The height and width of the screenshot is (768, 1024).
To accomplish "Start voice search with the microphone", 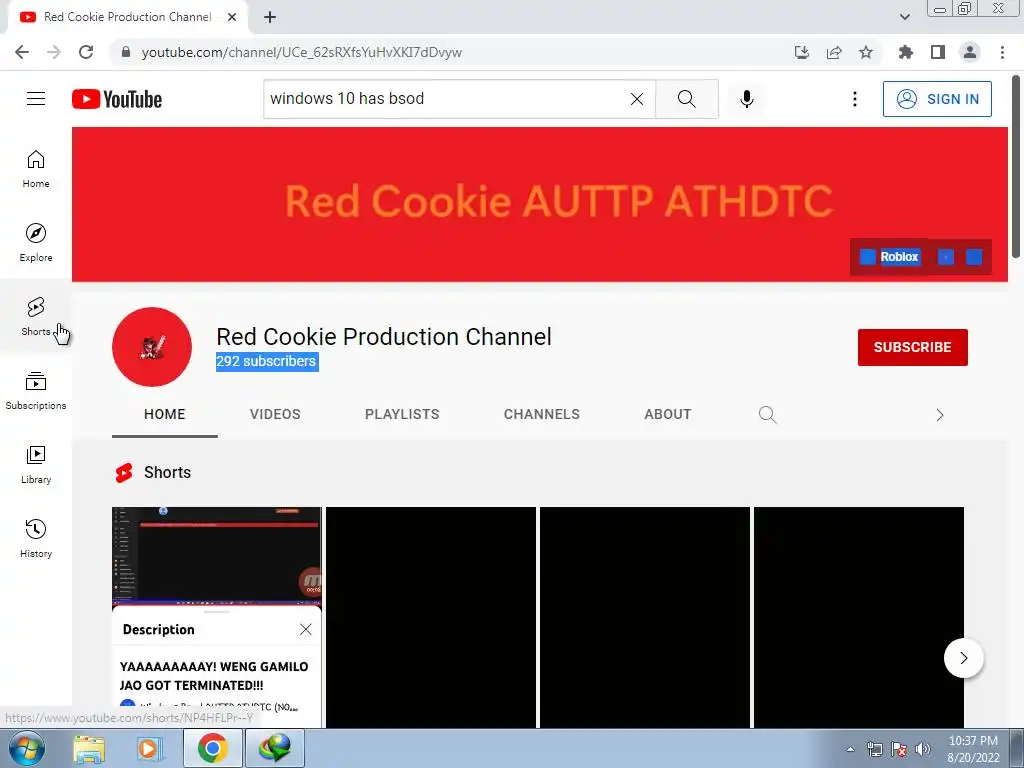I will point(746,99).
